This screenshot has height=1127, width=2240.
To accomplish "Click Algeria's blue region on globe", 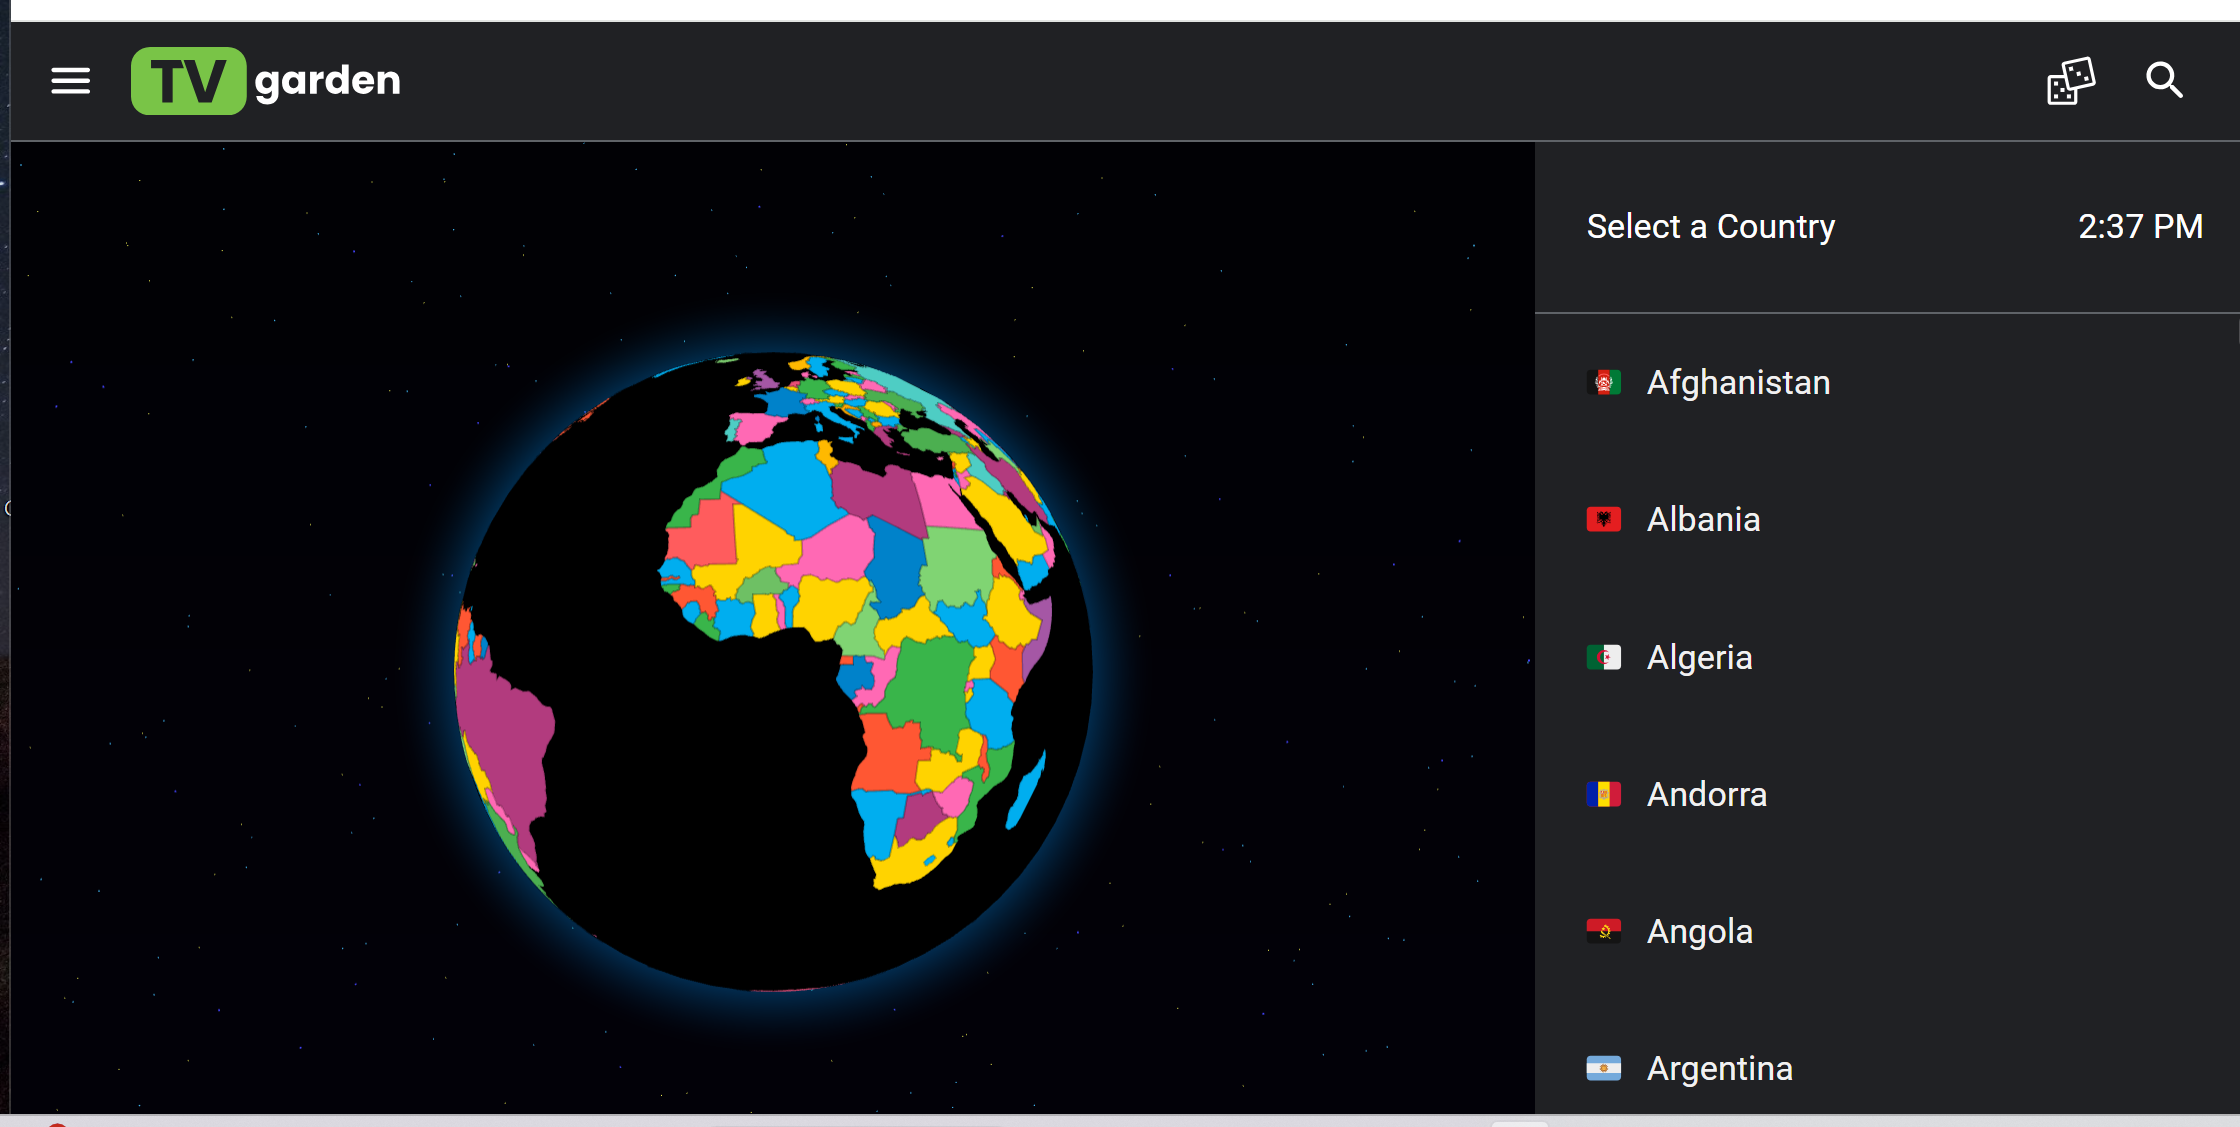I will pyautogui.click(x=785, y=485).
